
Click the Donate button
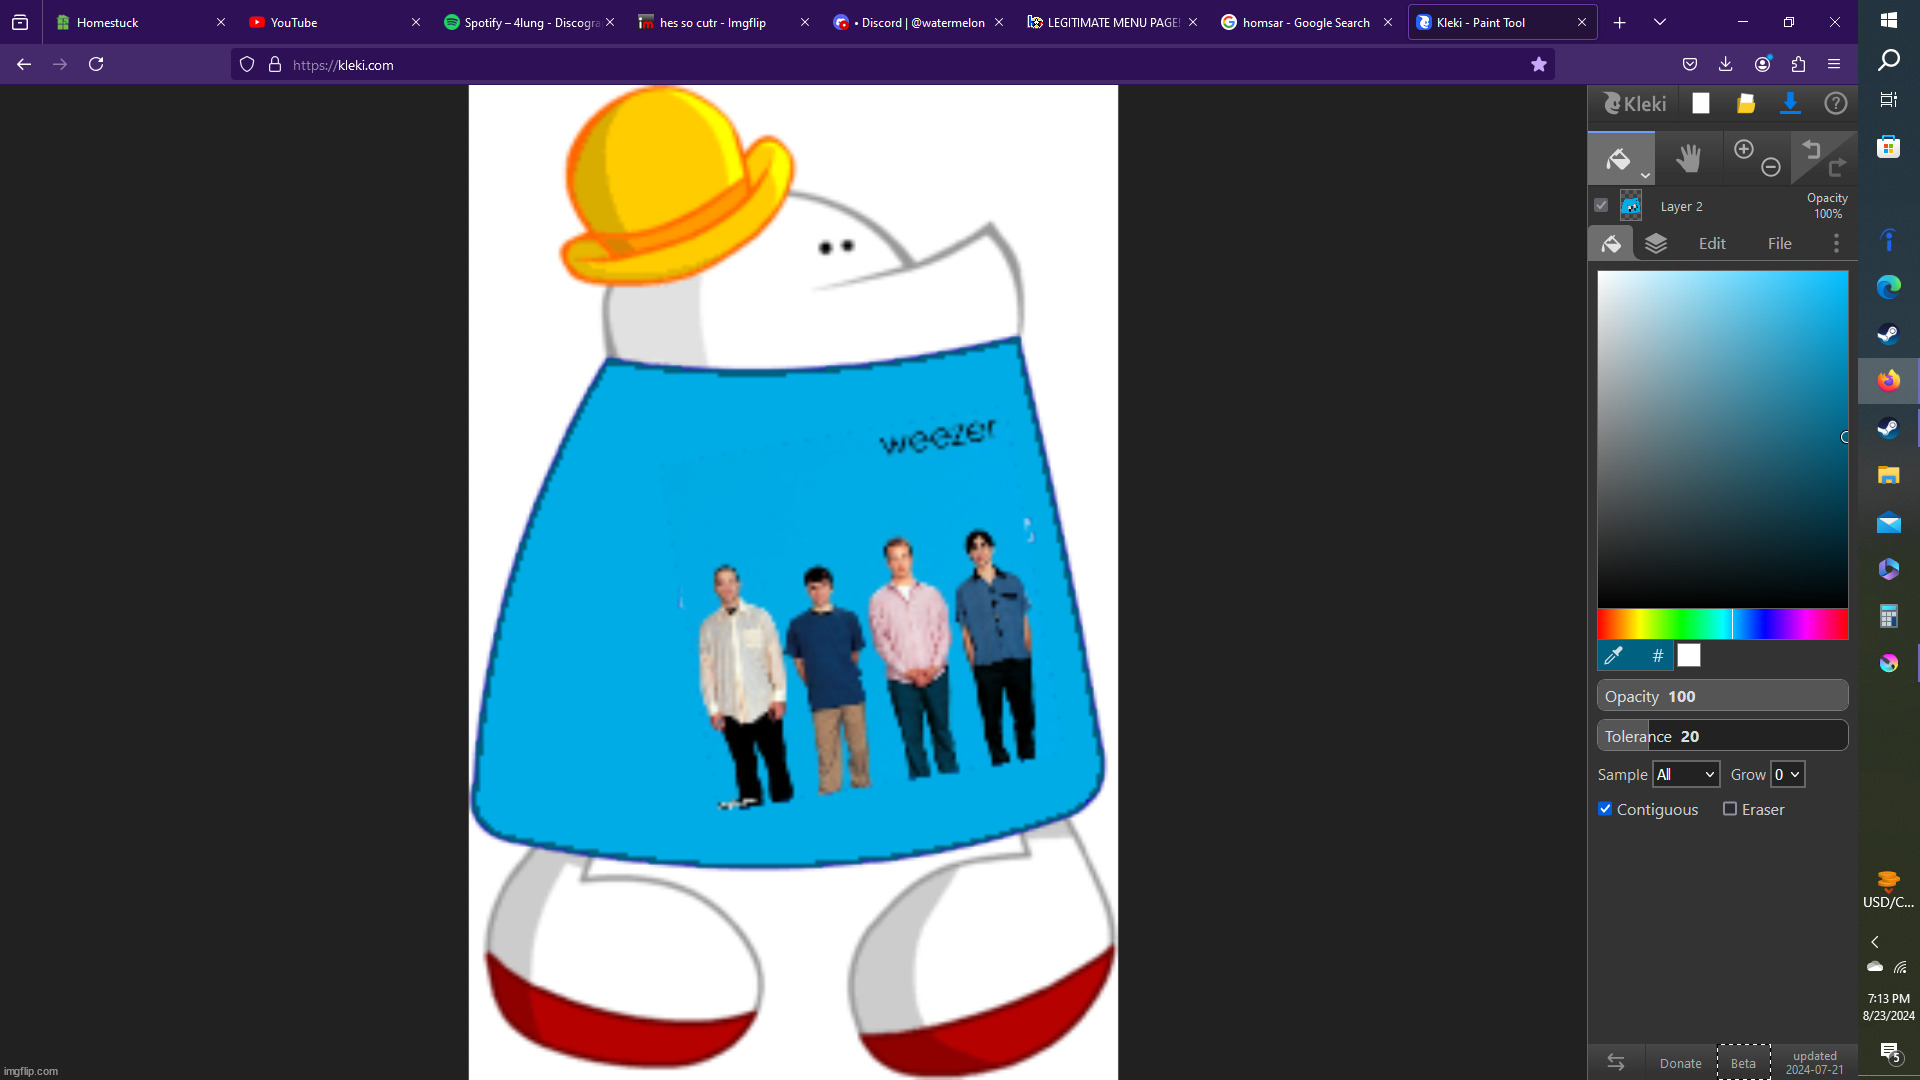click(1680, 1063)
